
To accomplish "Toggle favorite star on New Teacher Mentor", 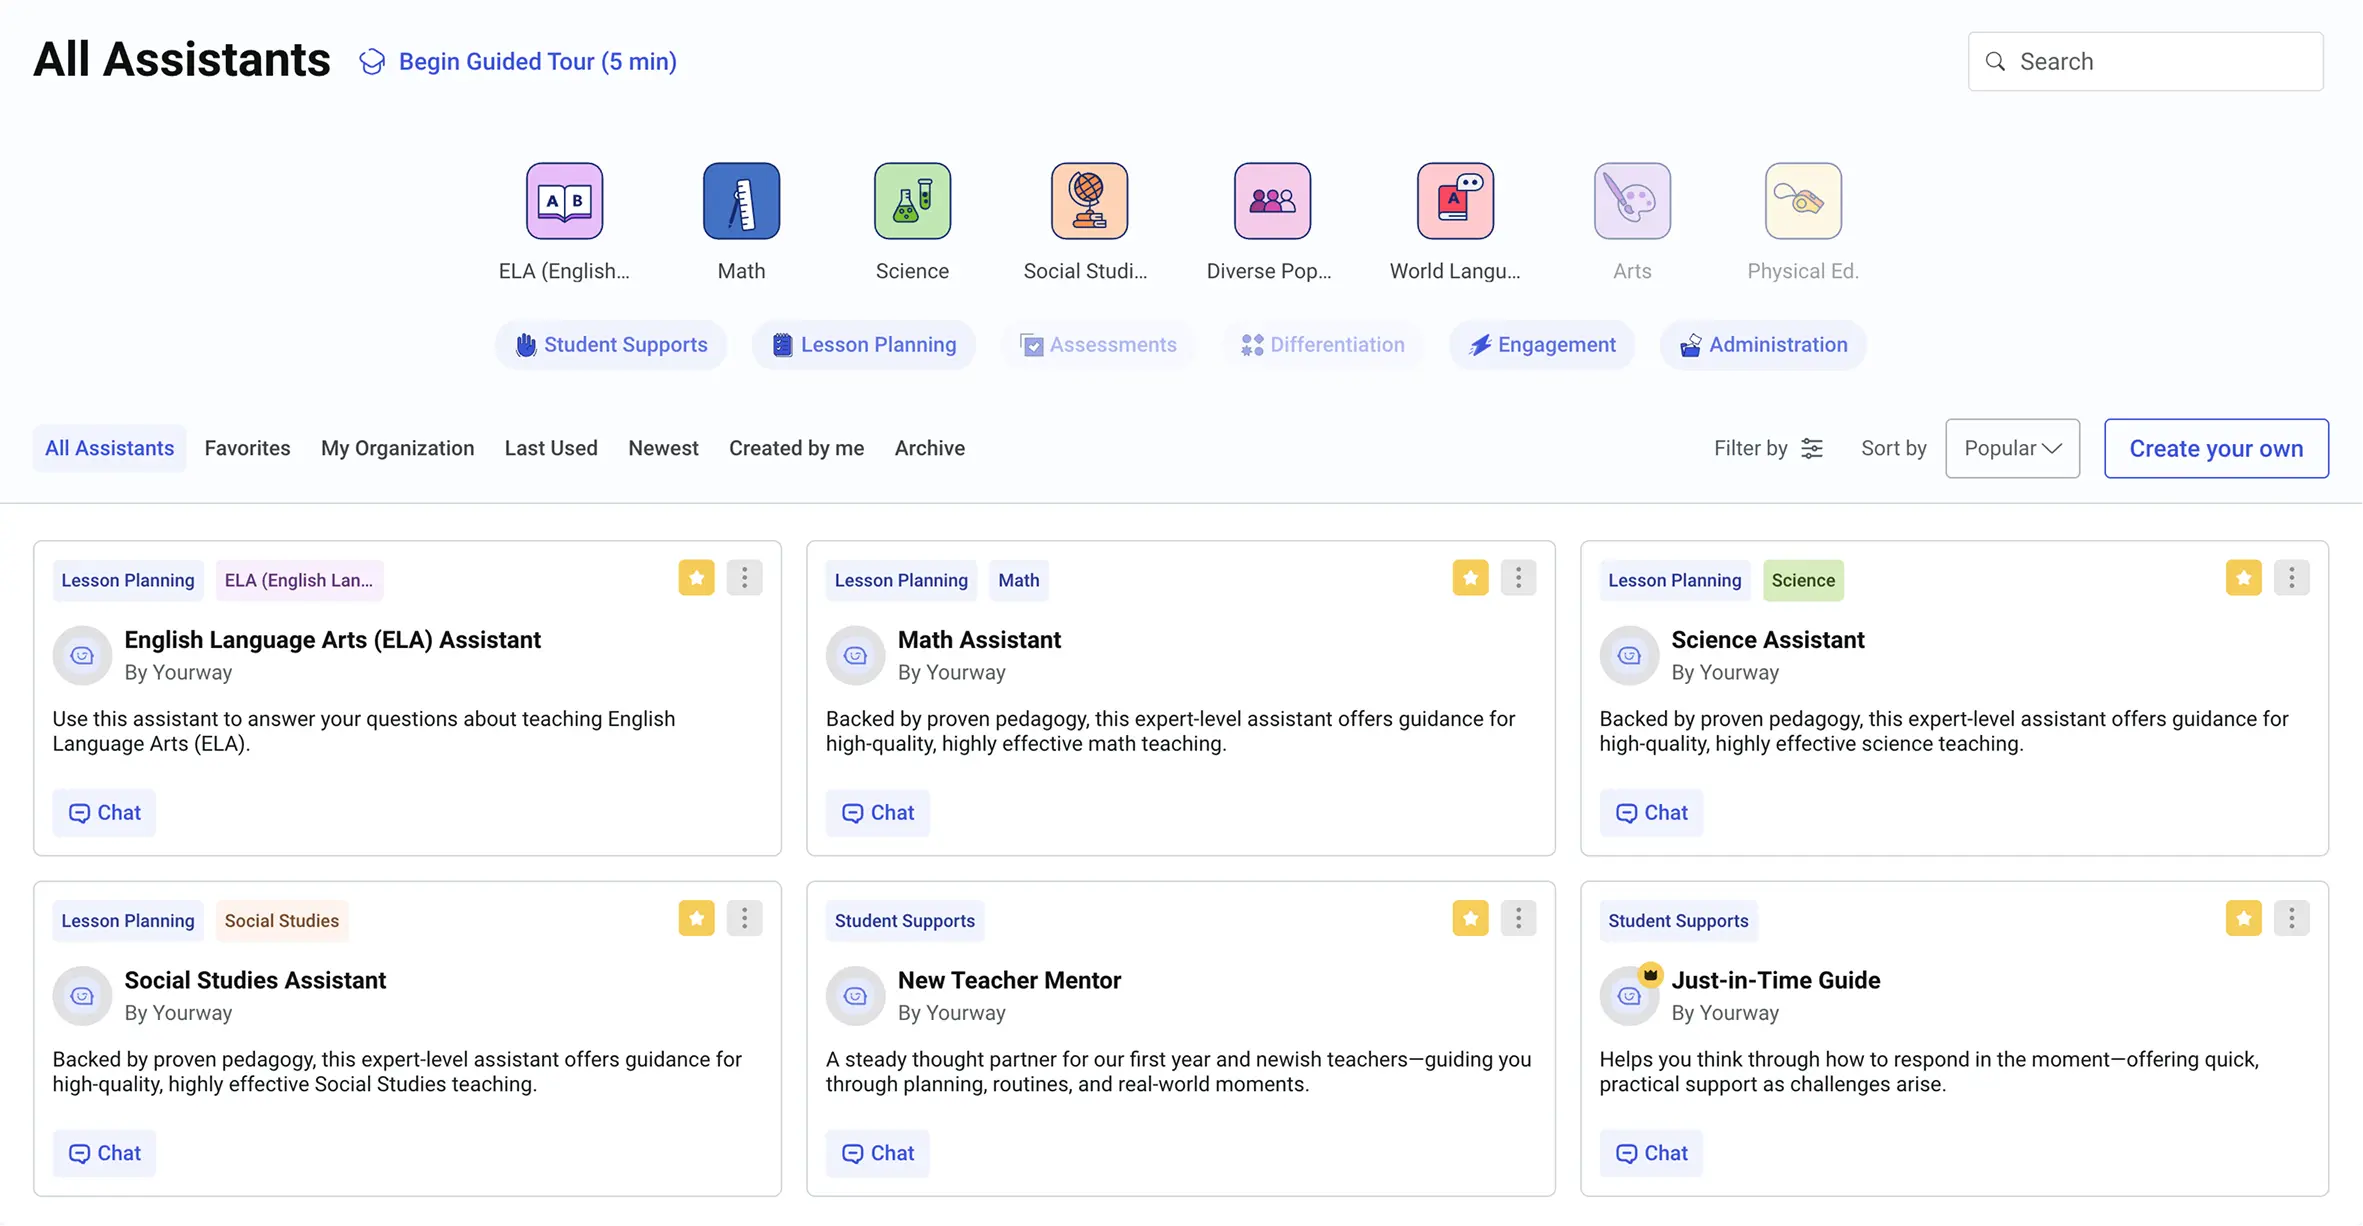I will pyautogui.click(x=1470, y=918).
